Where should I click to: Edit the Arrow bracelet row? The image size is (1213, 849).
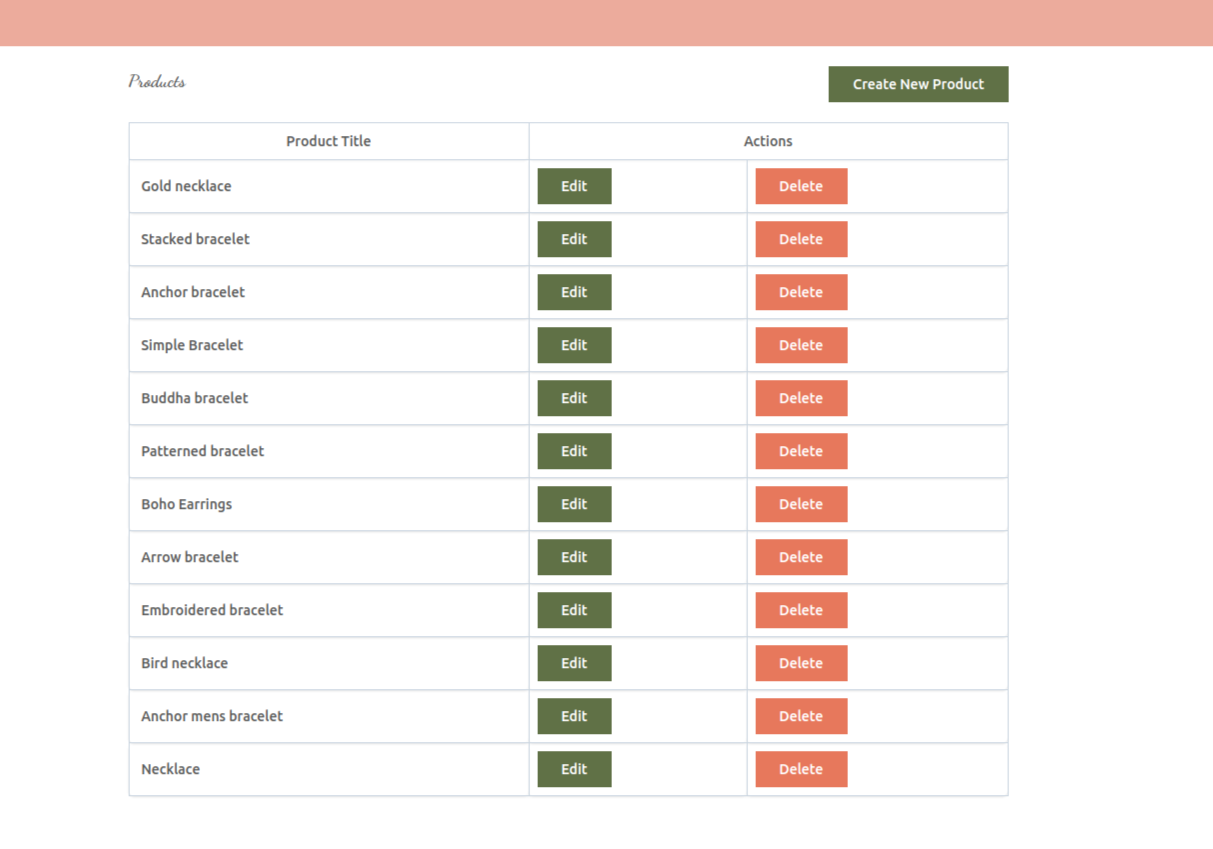[574, 557]
